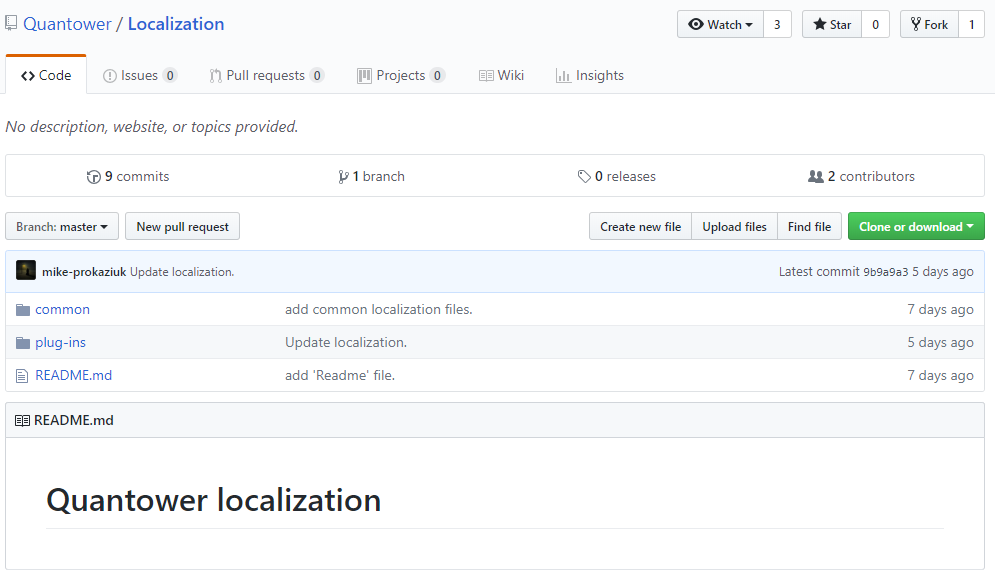Switch to the Issues tab
Screen dimensions: 995x577
pyautogui.click(x=139, y=76)
